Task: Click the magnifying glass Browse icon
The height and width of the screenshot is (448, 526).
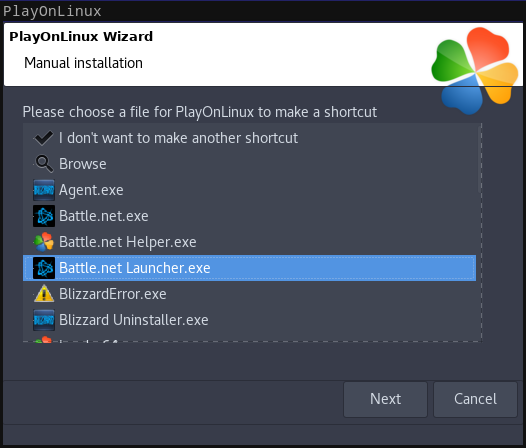Action: click(44, 164)
